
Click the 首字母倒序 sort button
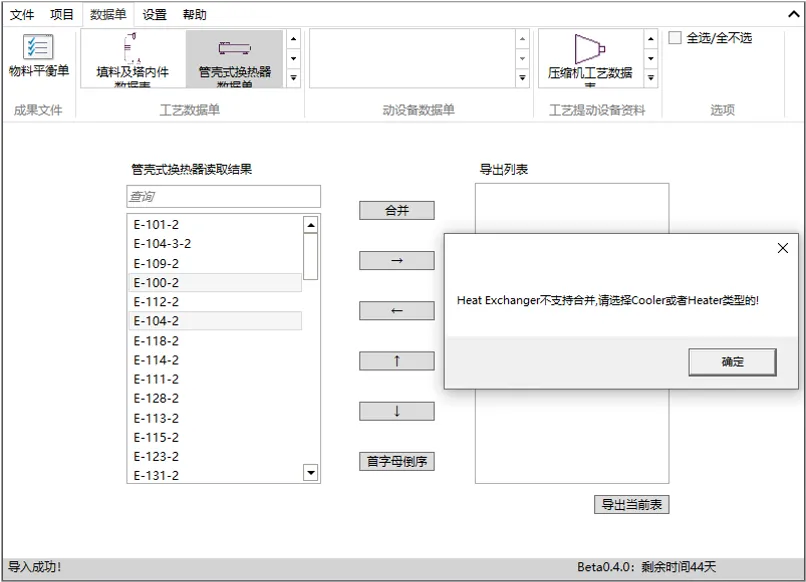point(396,461)
